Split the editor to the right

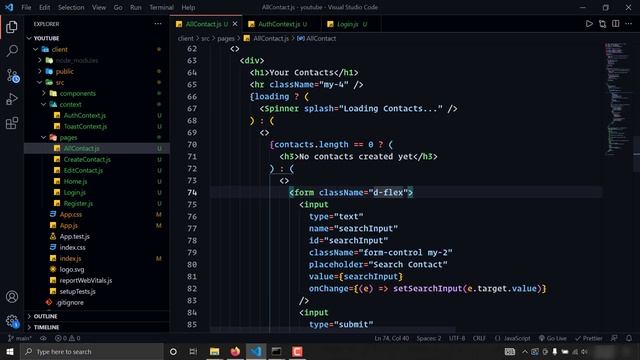616,24
